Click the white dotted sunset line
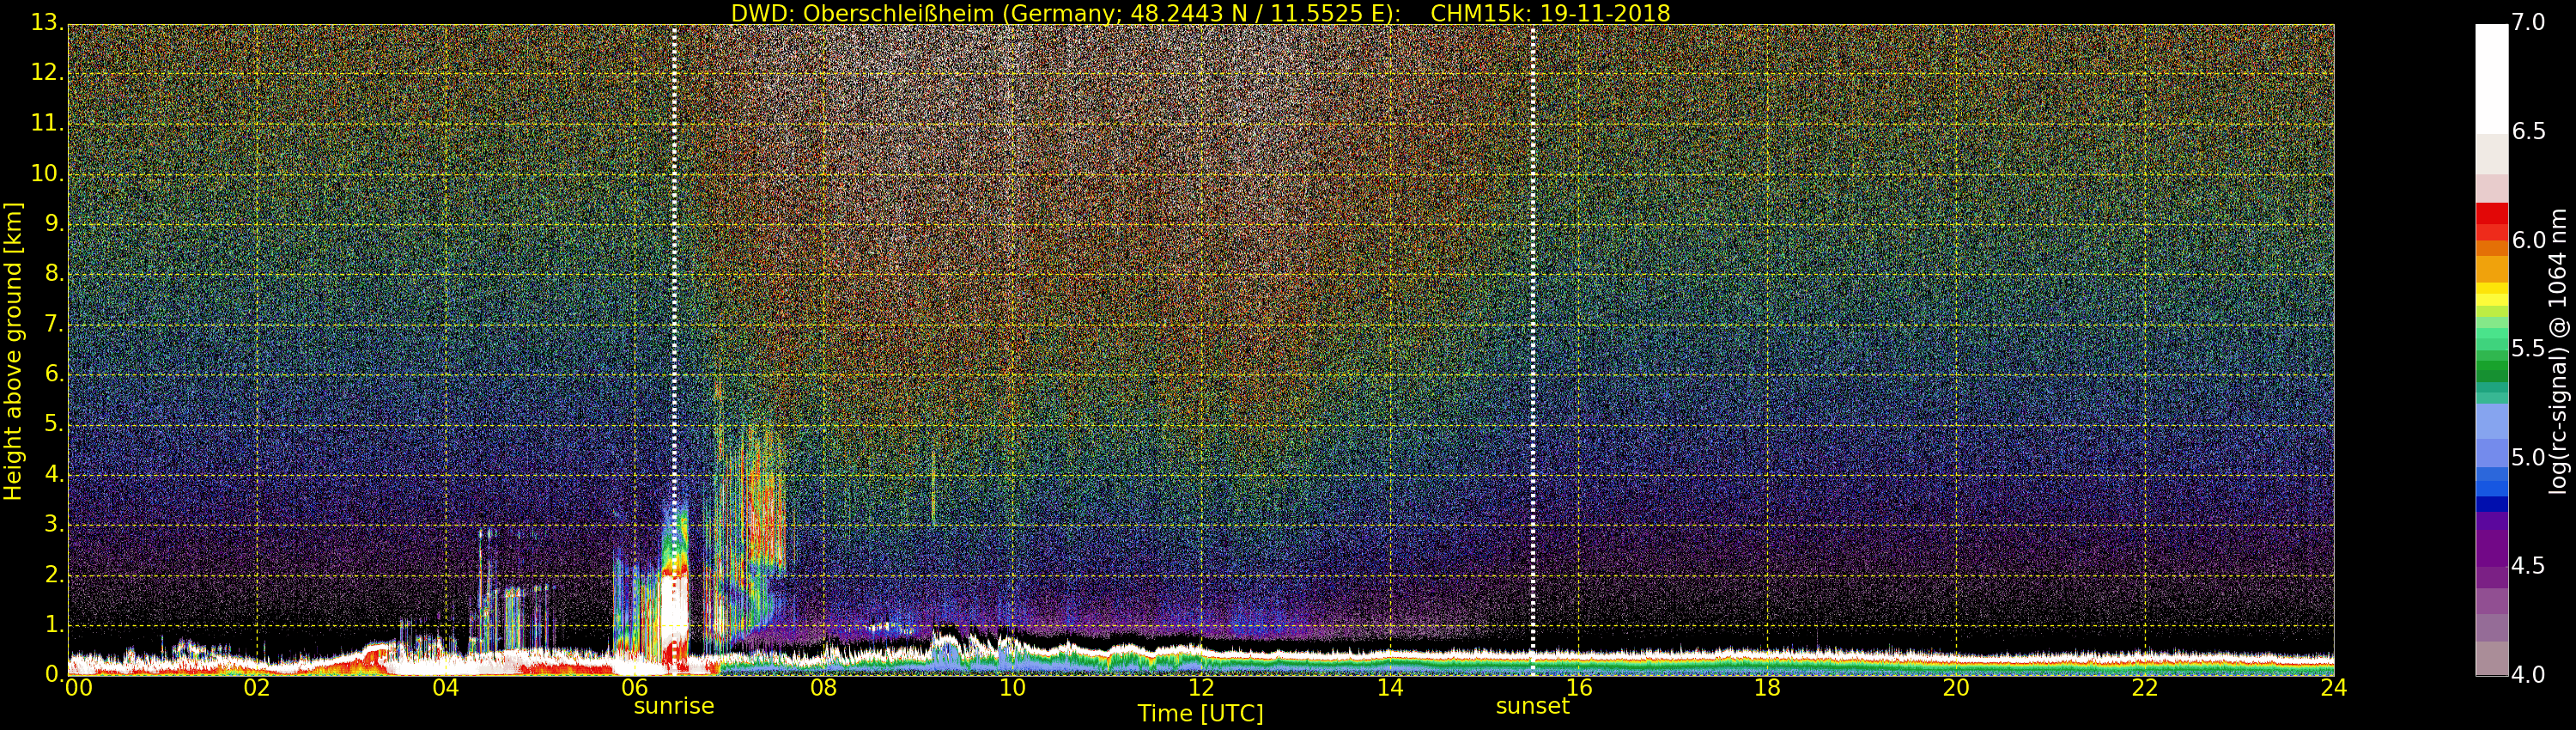Image resolution: width=2576 pixels, height=730 pixels. [x=1533, y=300]
